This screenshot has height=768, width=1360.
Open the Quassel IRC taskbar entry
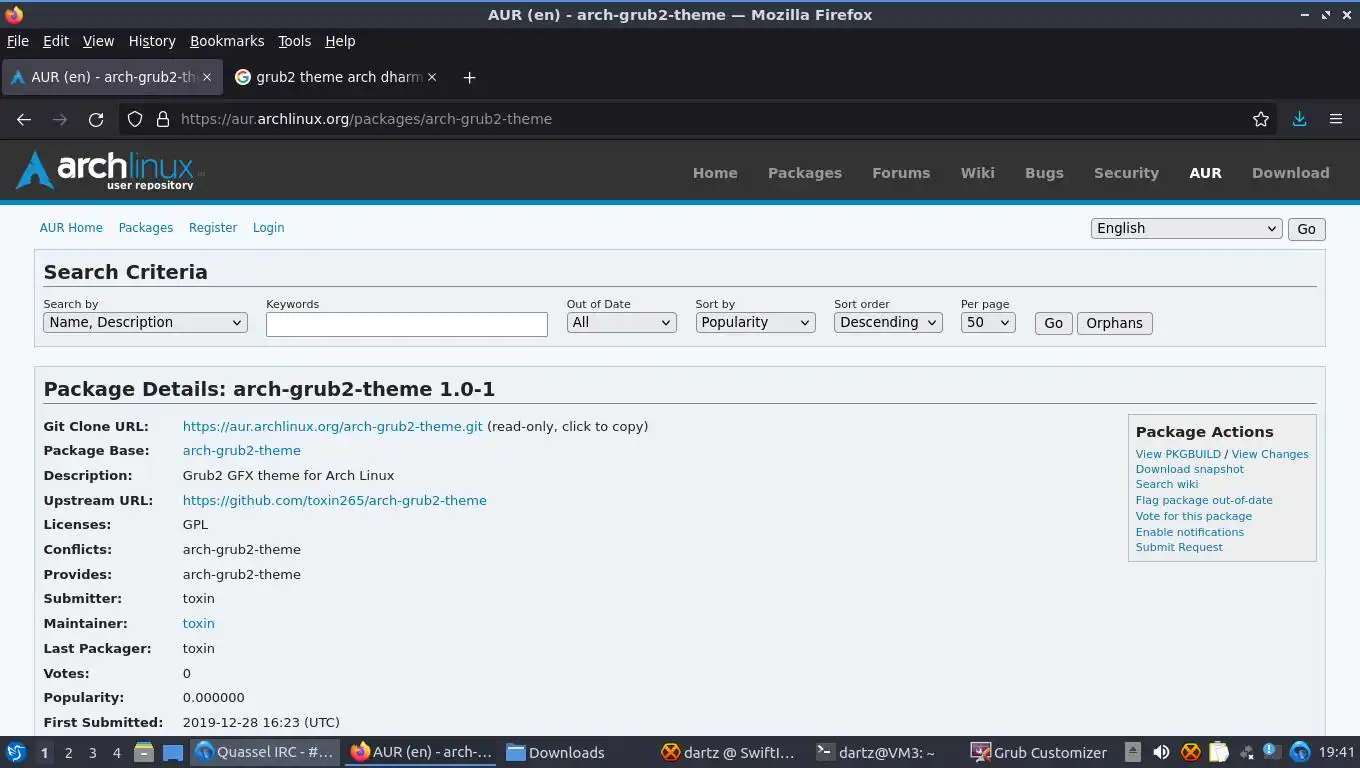[264, 752]
